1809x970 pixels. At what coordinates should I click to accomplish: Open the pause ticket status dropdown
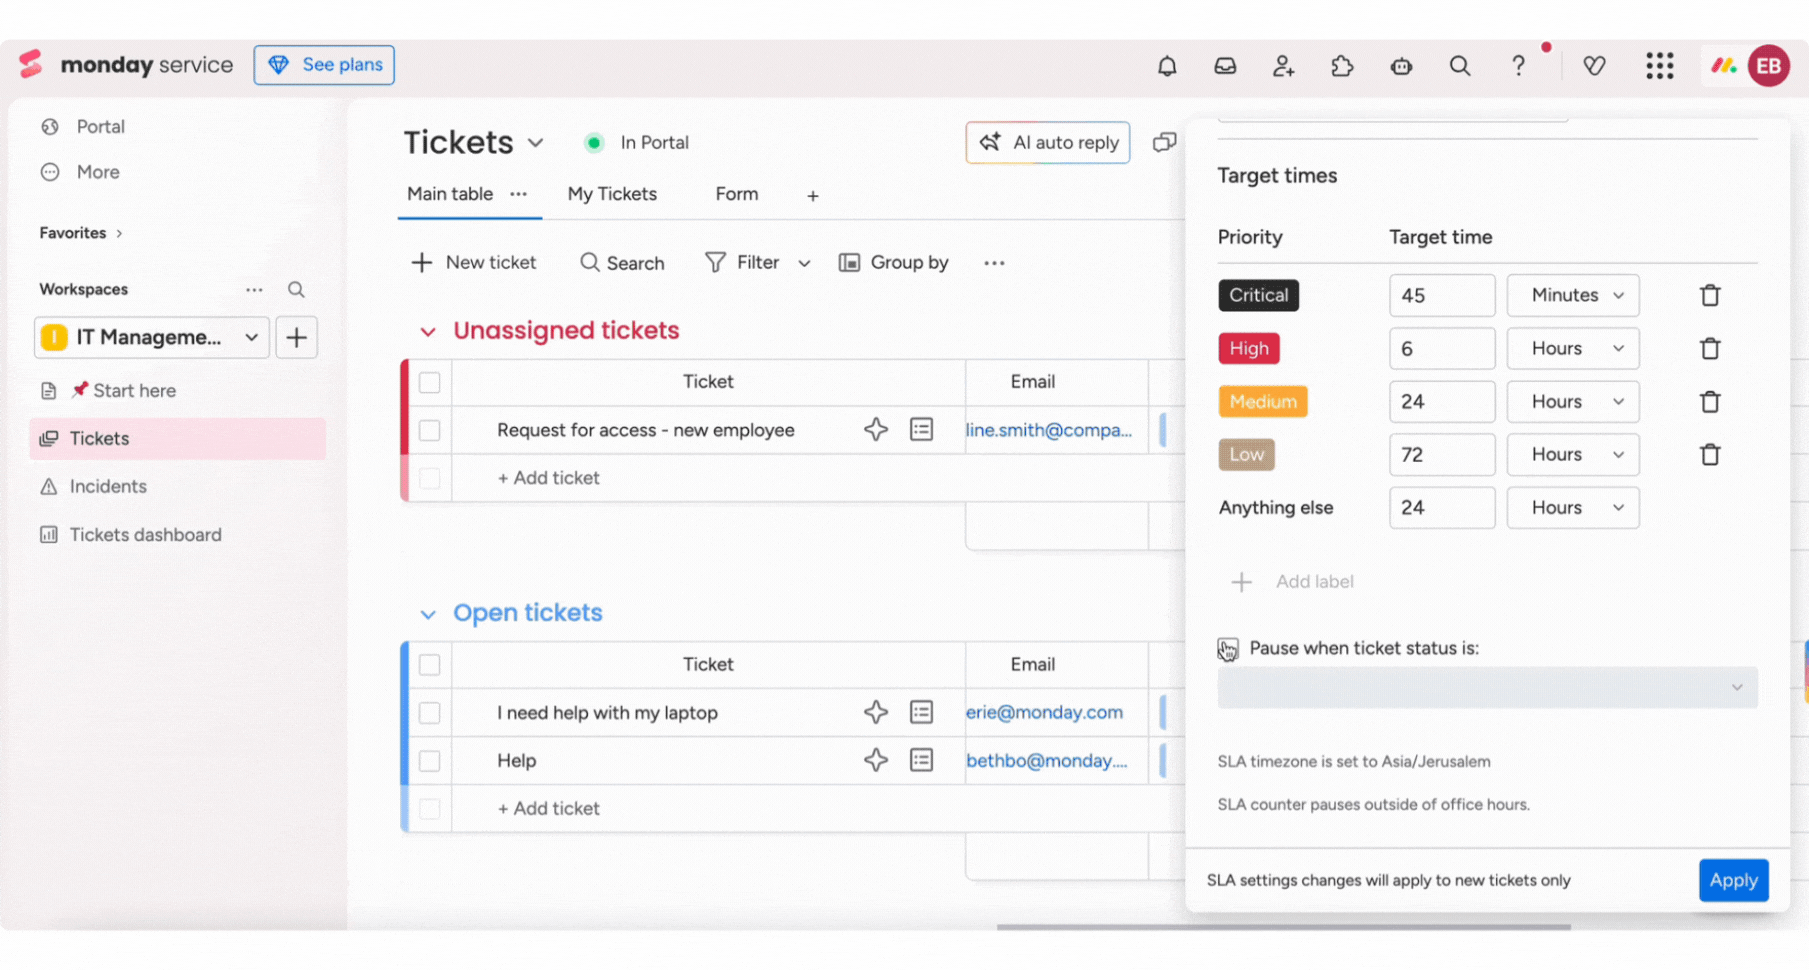pos(1487,688)
